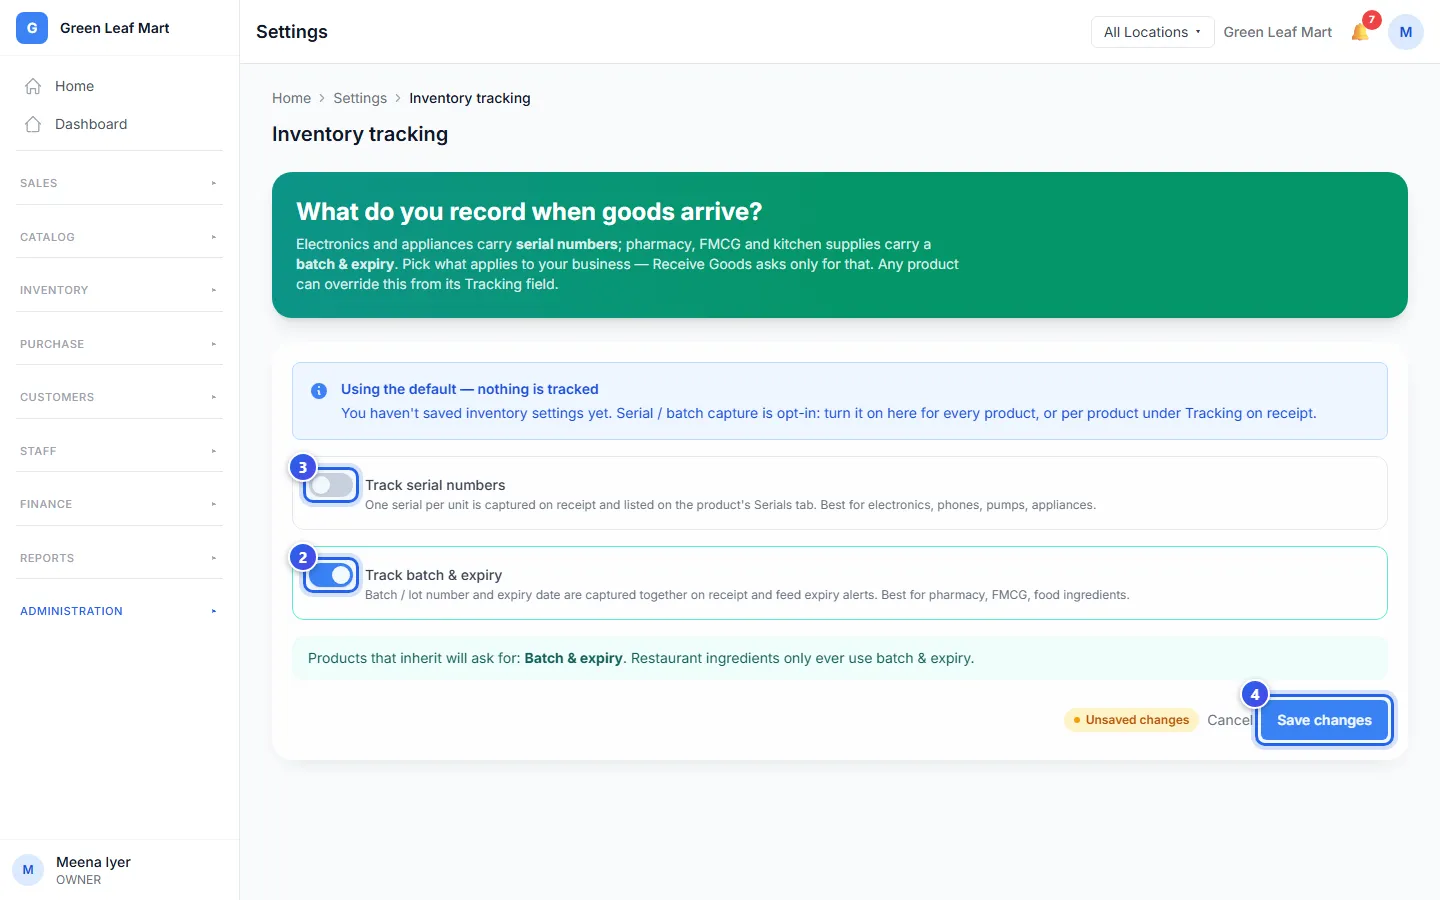The width and height of the screenshot is (1440, 900).
Task: Go to Home in the sidebar
Action: click(120, 86)
